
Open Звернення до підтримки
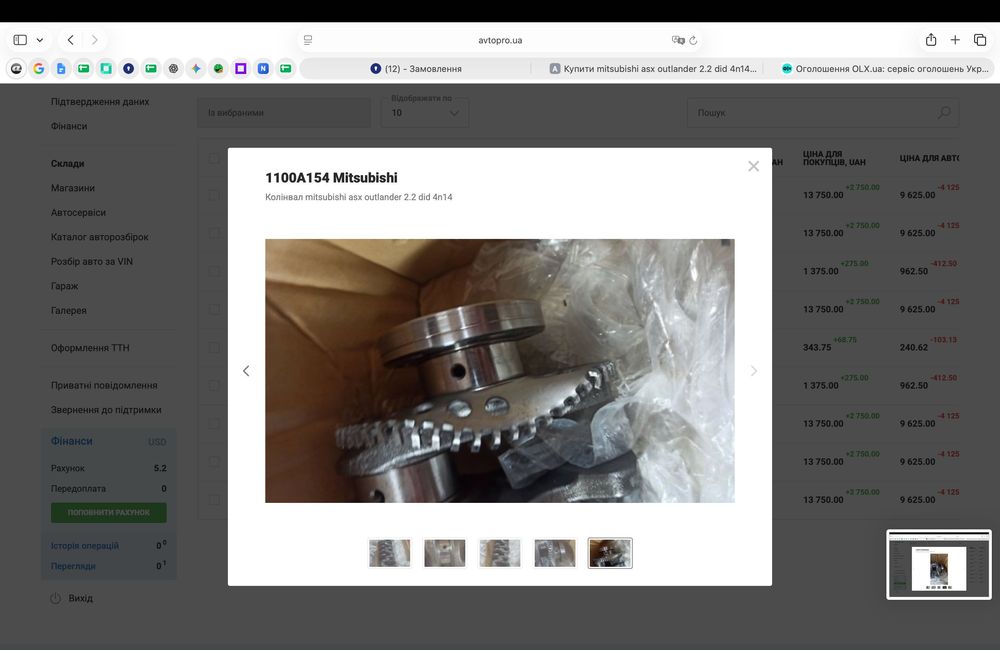106,410
